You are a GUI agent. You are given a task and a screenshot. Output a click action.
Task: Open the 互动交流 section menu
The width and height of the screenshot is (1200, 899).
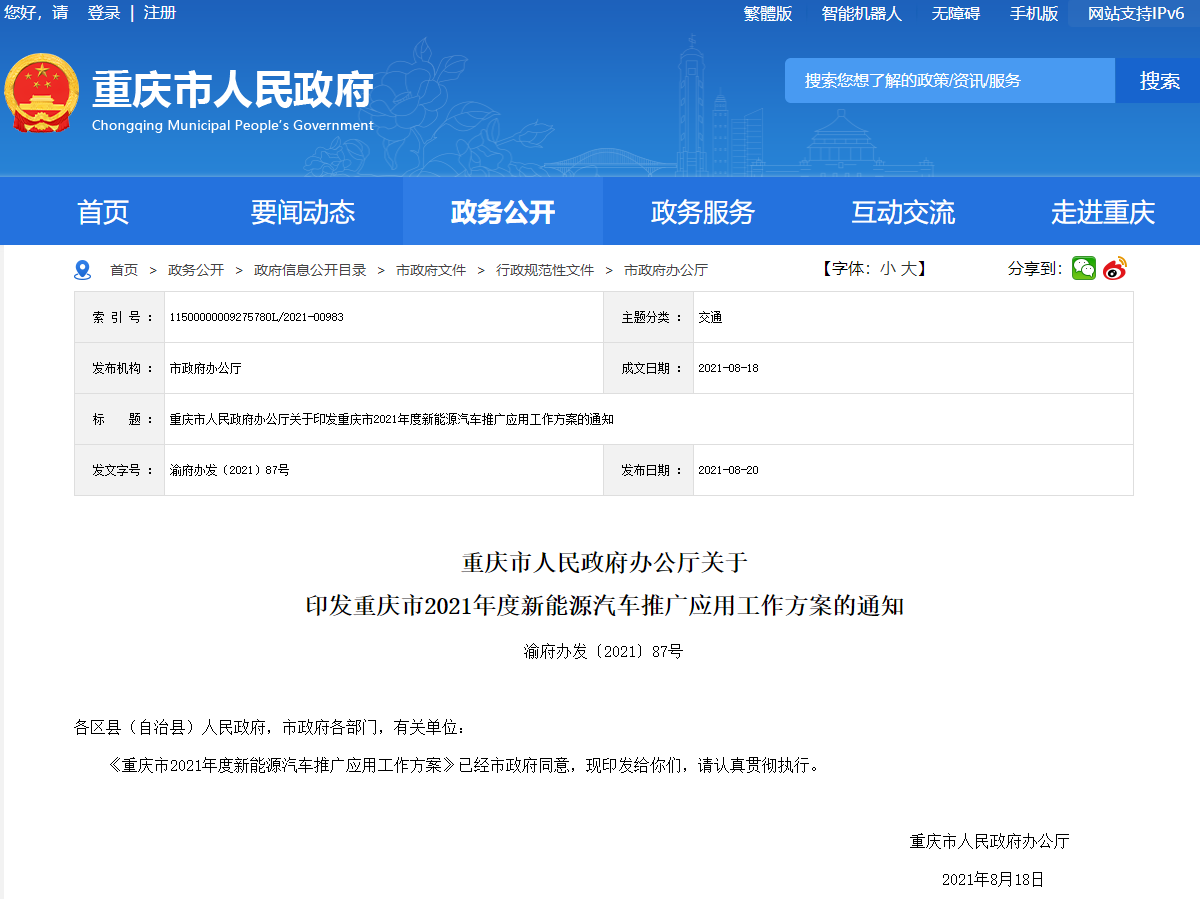903,211
